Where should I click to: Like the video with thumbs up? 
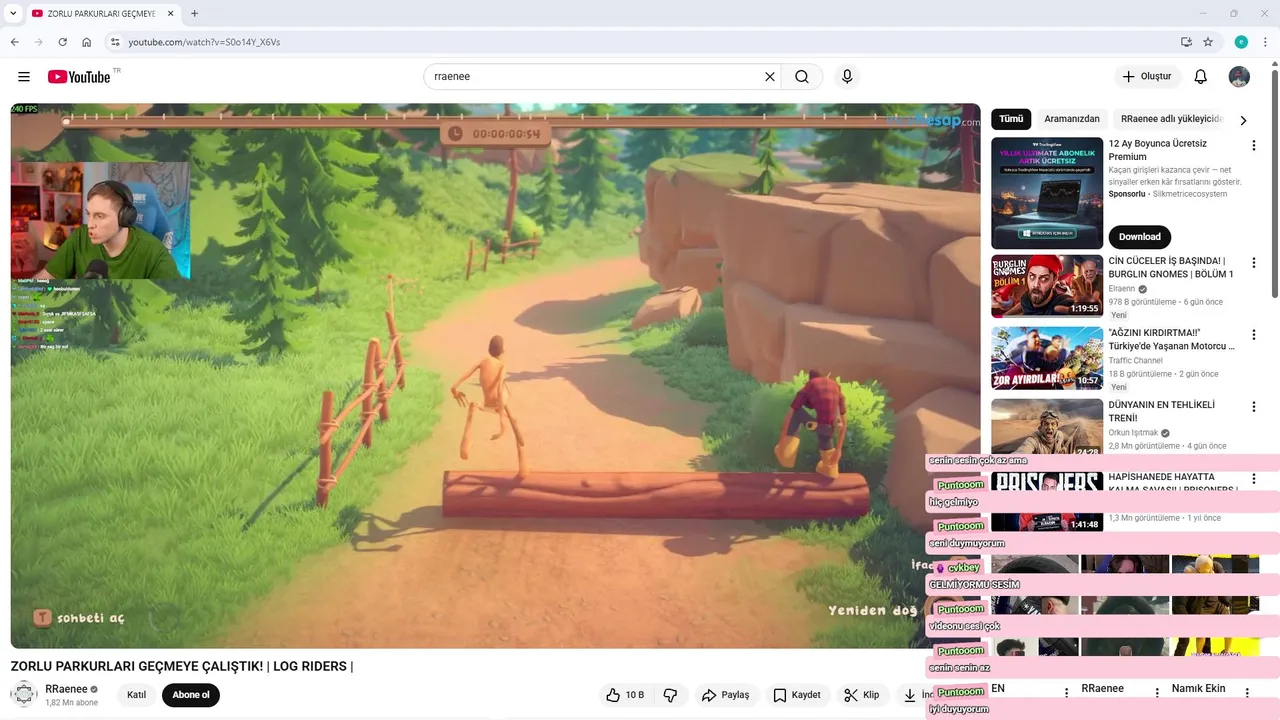tap(626, 695)
